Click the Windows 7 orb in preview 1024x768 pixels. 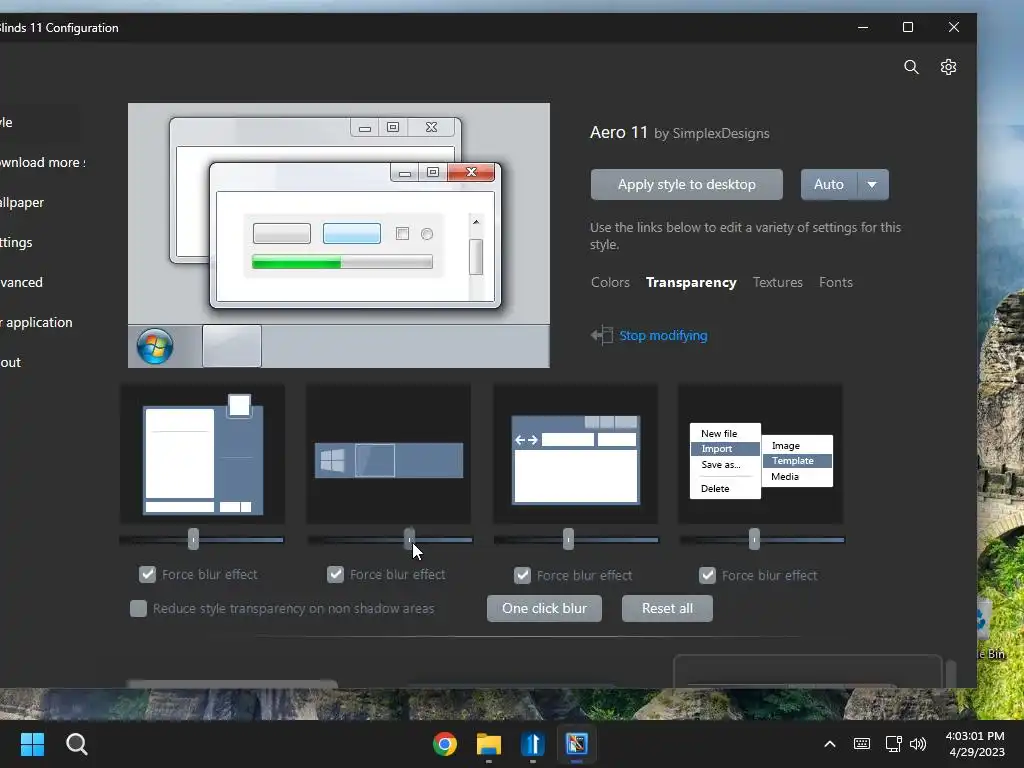tap(155, 346)
